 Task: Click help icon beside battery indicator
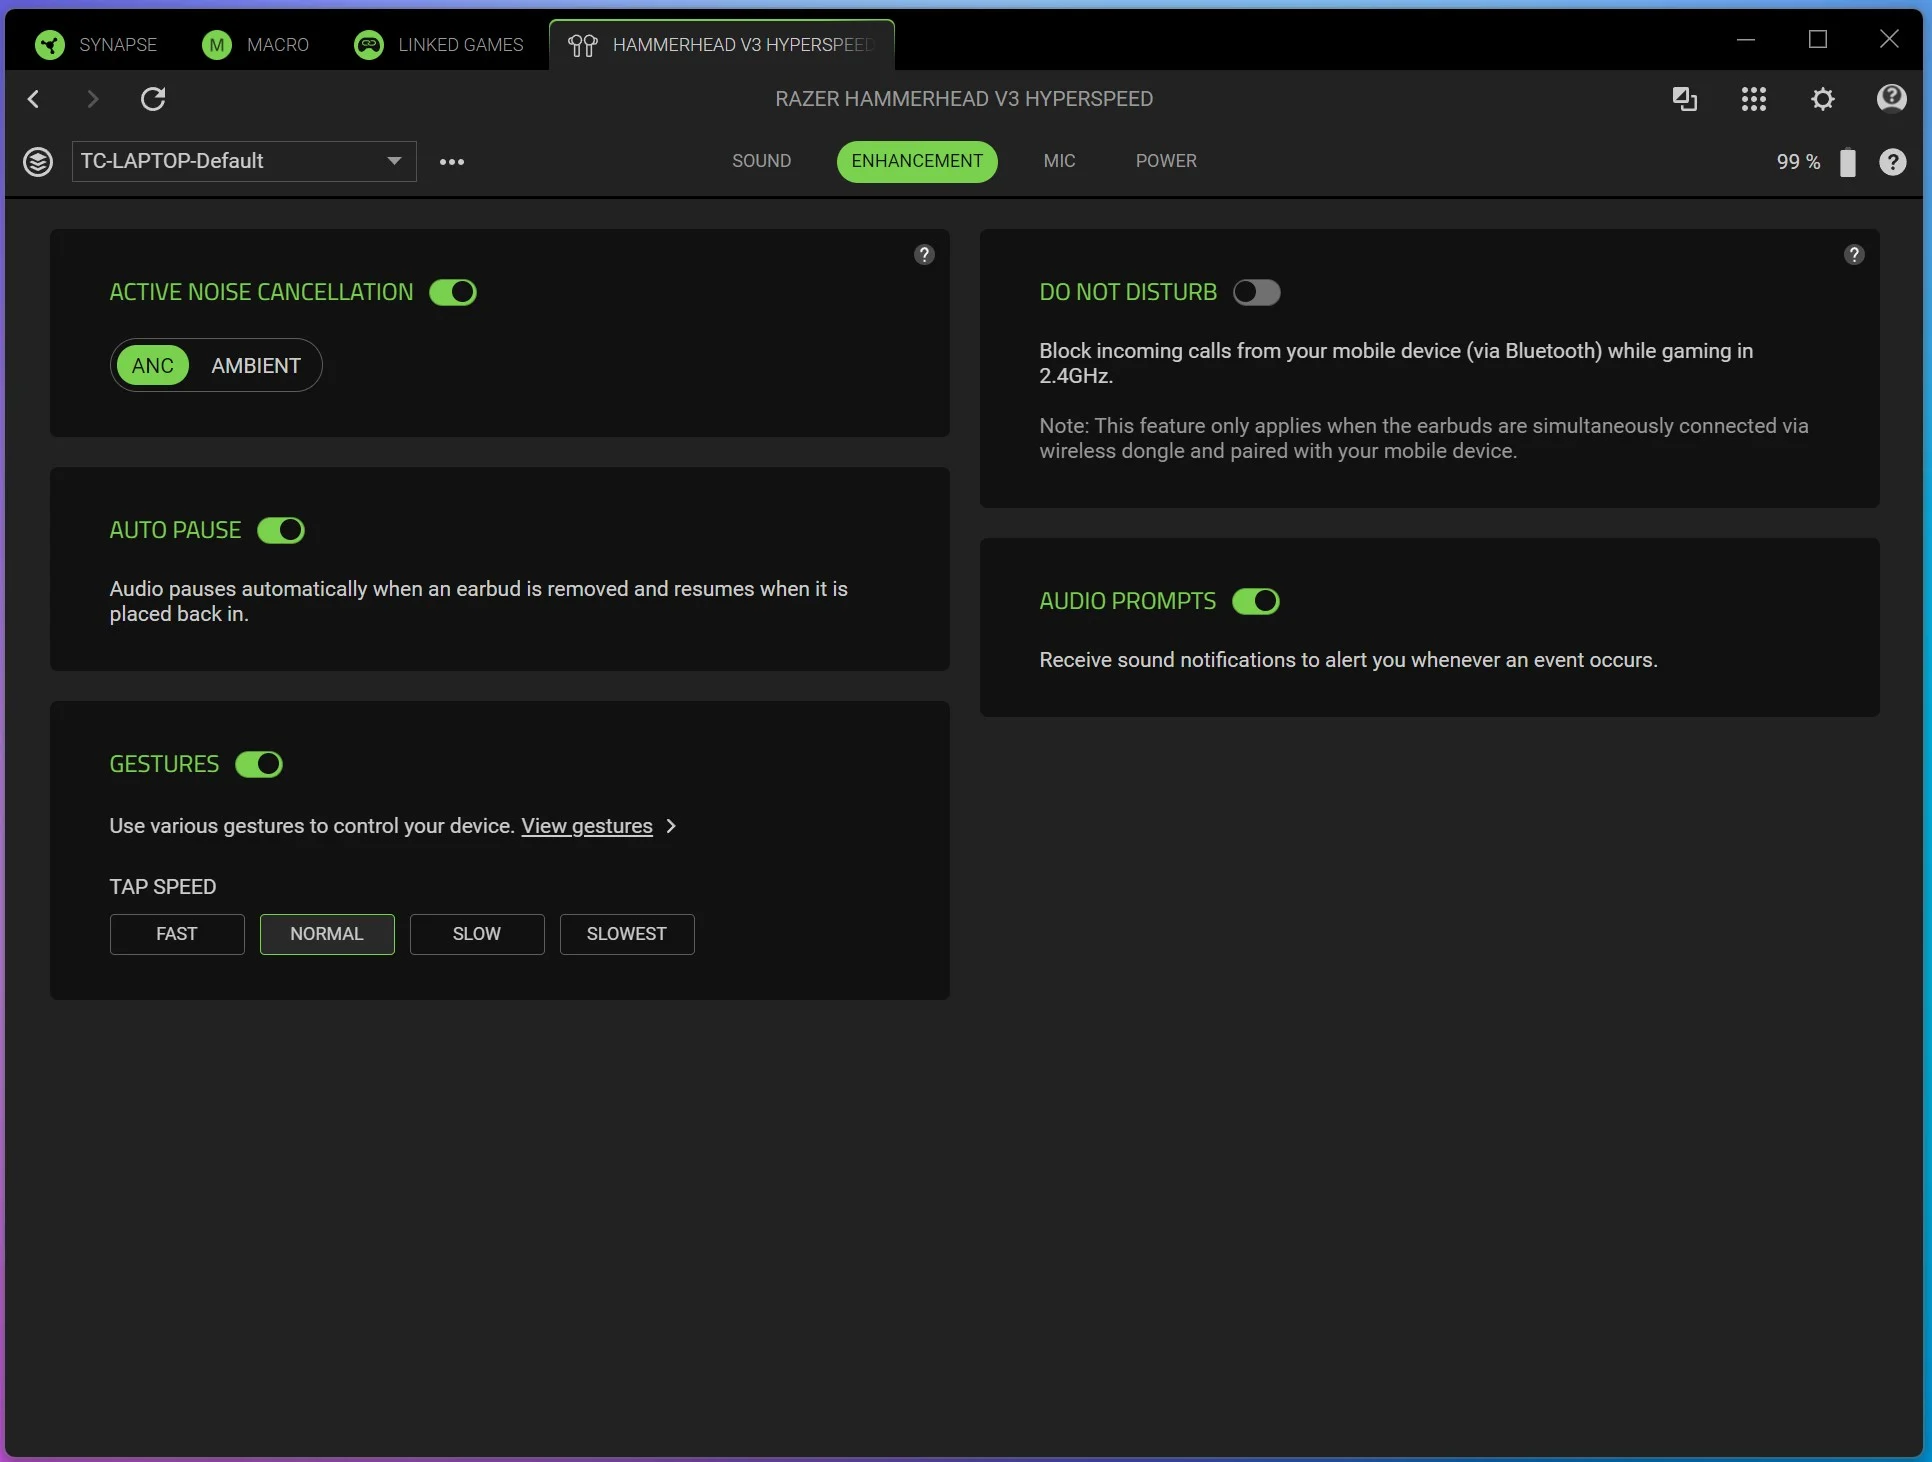point(1892,162)
